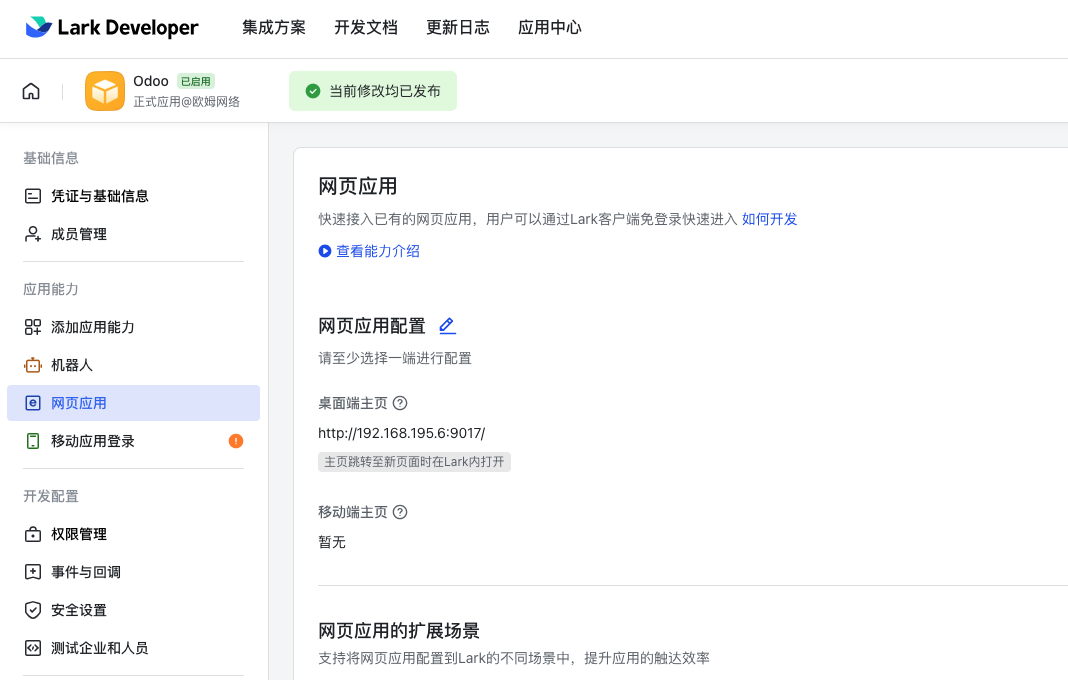Click the 成员管理 person icon
The height and width of the screenshot is (680, 1068).
33,234
